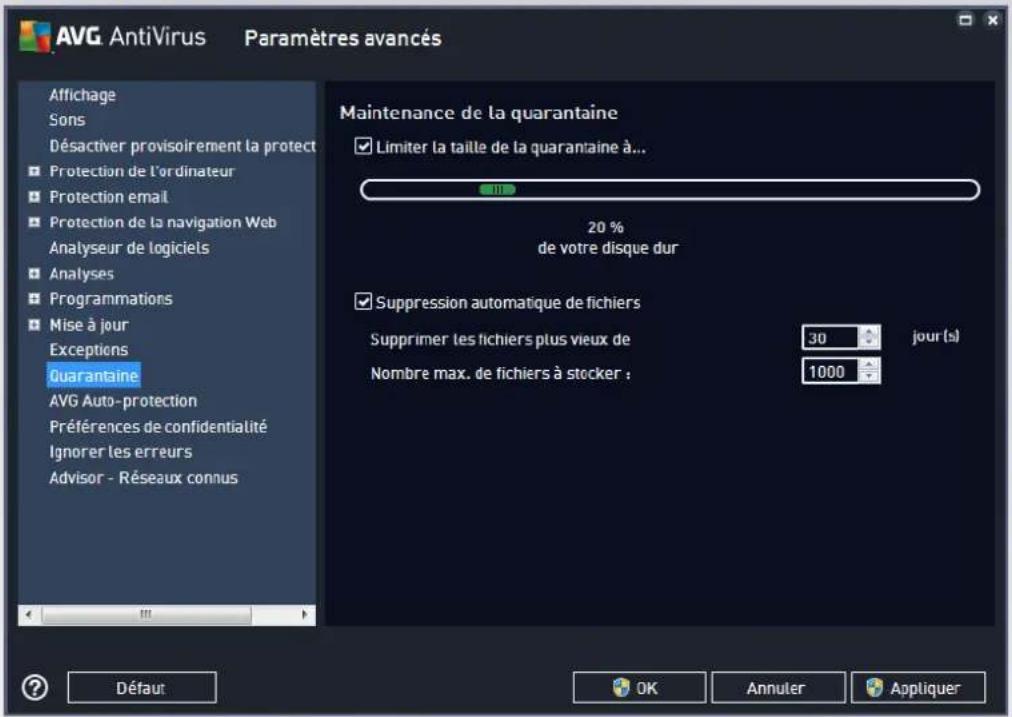Viewport: 1012px width, 717px height.
Task: Increase max files with up arrow
Action: pyautogui.click(x=869, y=366)
